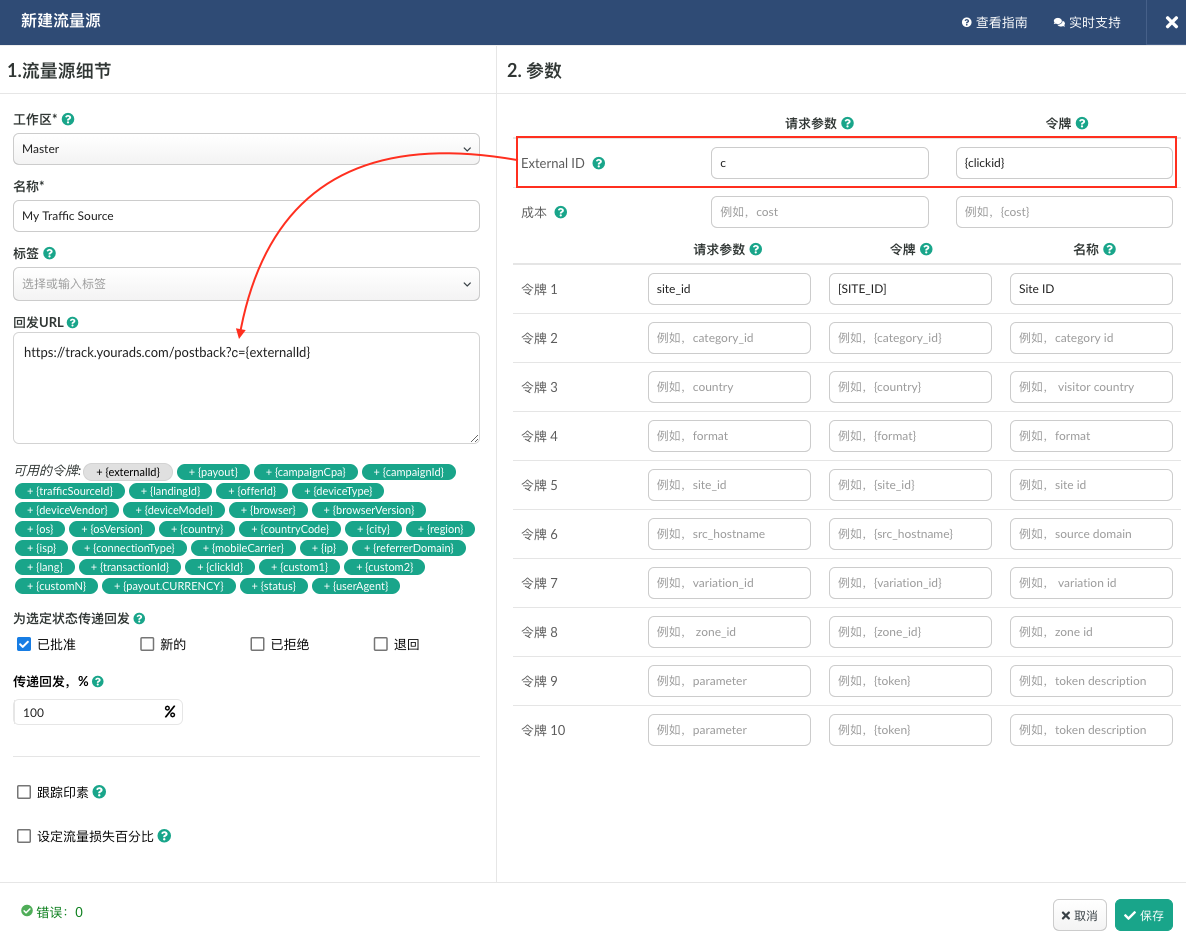Click the help icon beside External ID
This screenshot has height=941, width=1186.
pyautogui.click(x=599, y=163)
